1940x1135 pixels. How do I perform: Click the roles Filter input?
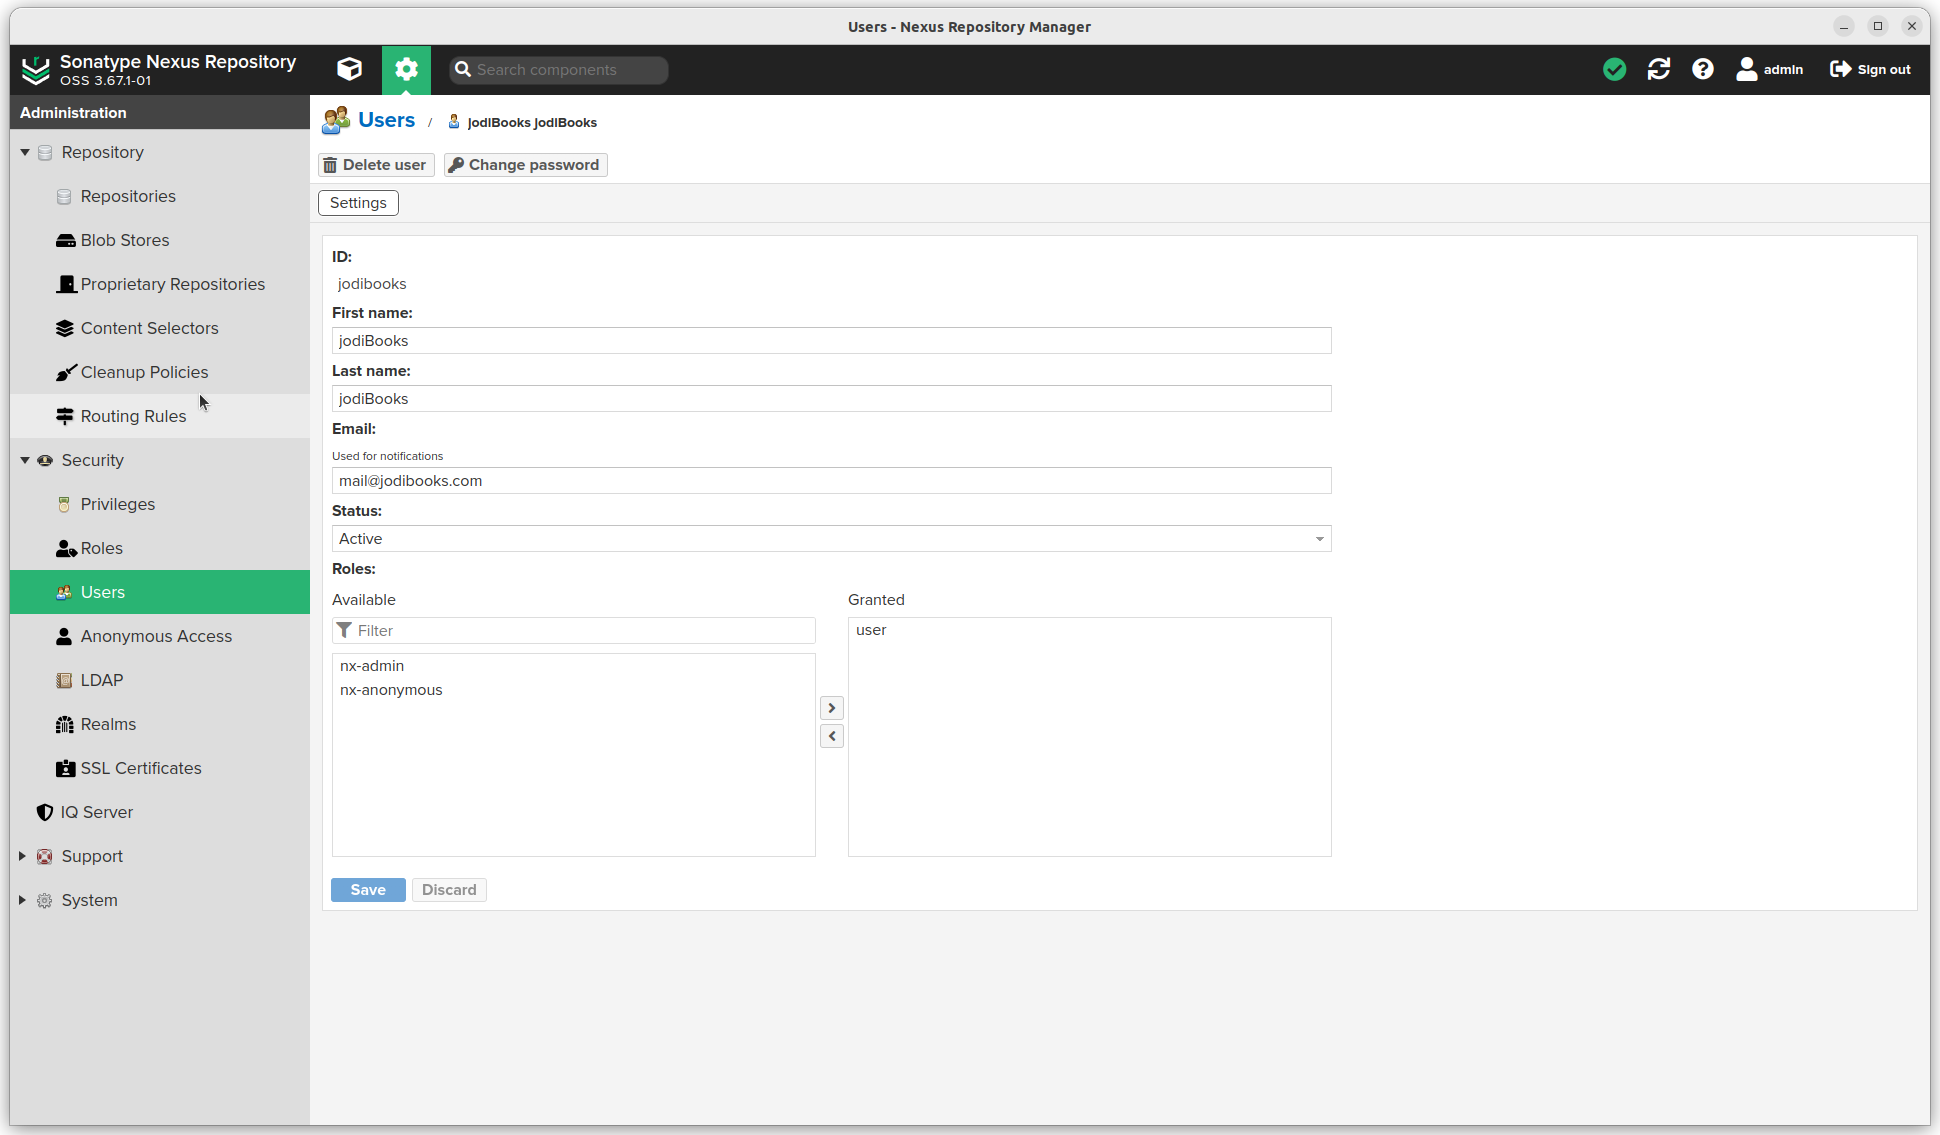pyautogui.click(x=573, y=631)
